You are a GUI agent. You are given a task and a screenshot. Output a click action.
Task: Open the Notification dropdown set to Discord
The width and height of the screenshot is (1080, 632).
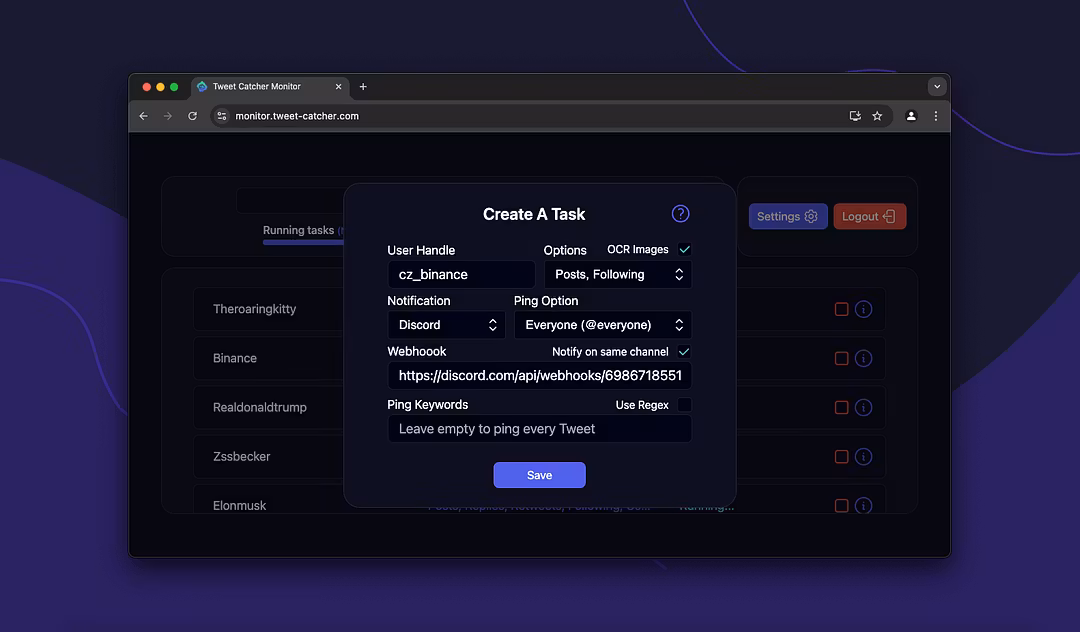[446, 325]
